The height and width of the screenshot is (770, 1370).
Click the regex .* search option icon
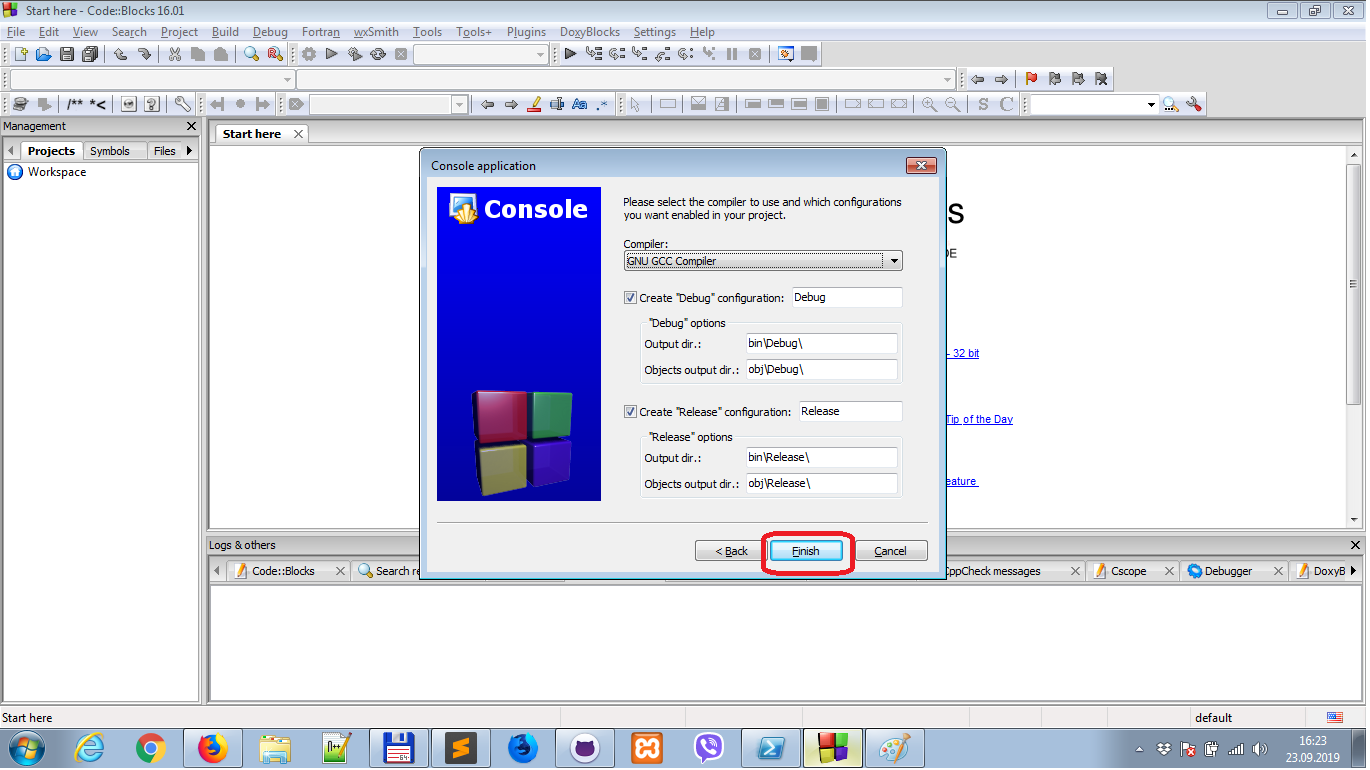[602, 104]
